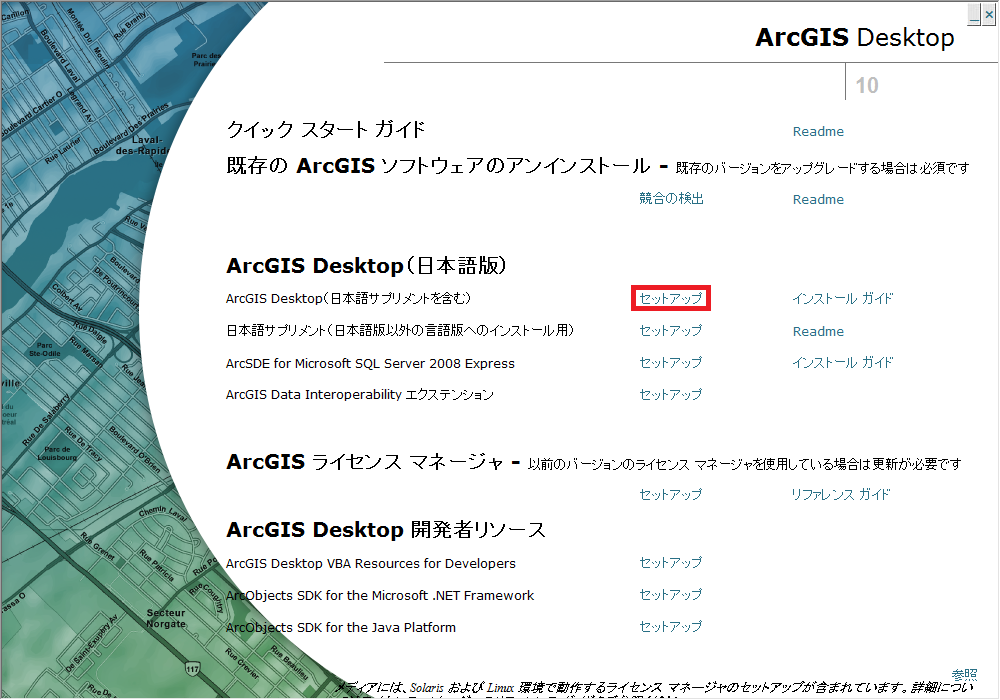Run セットアップ for Data Interoperability エクステンション
The image size is (1000, 700).
pos(670,394)
